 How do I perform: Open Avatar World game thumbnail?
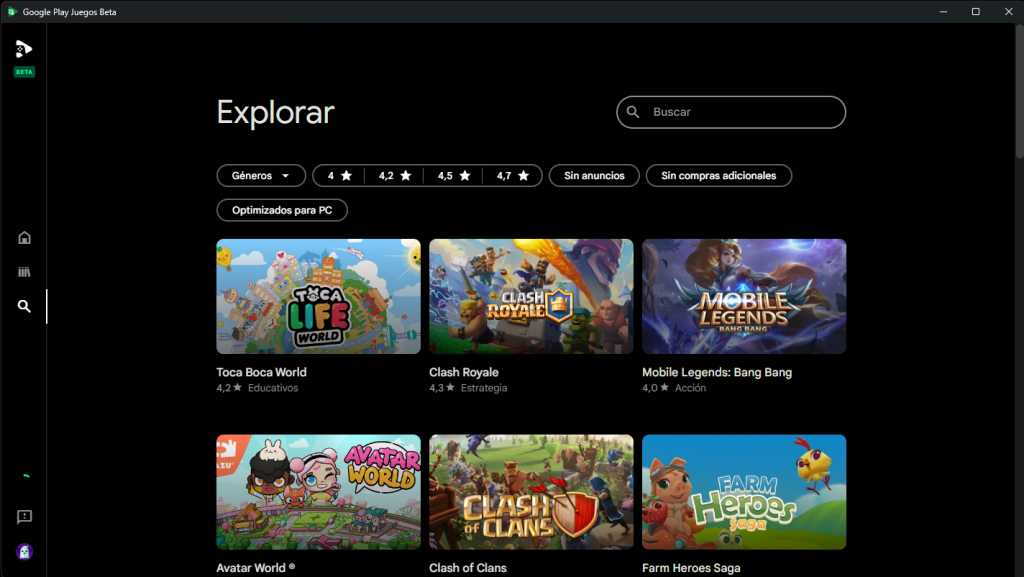click(318, 492)
